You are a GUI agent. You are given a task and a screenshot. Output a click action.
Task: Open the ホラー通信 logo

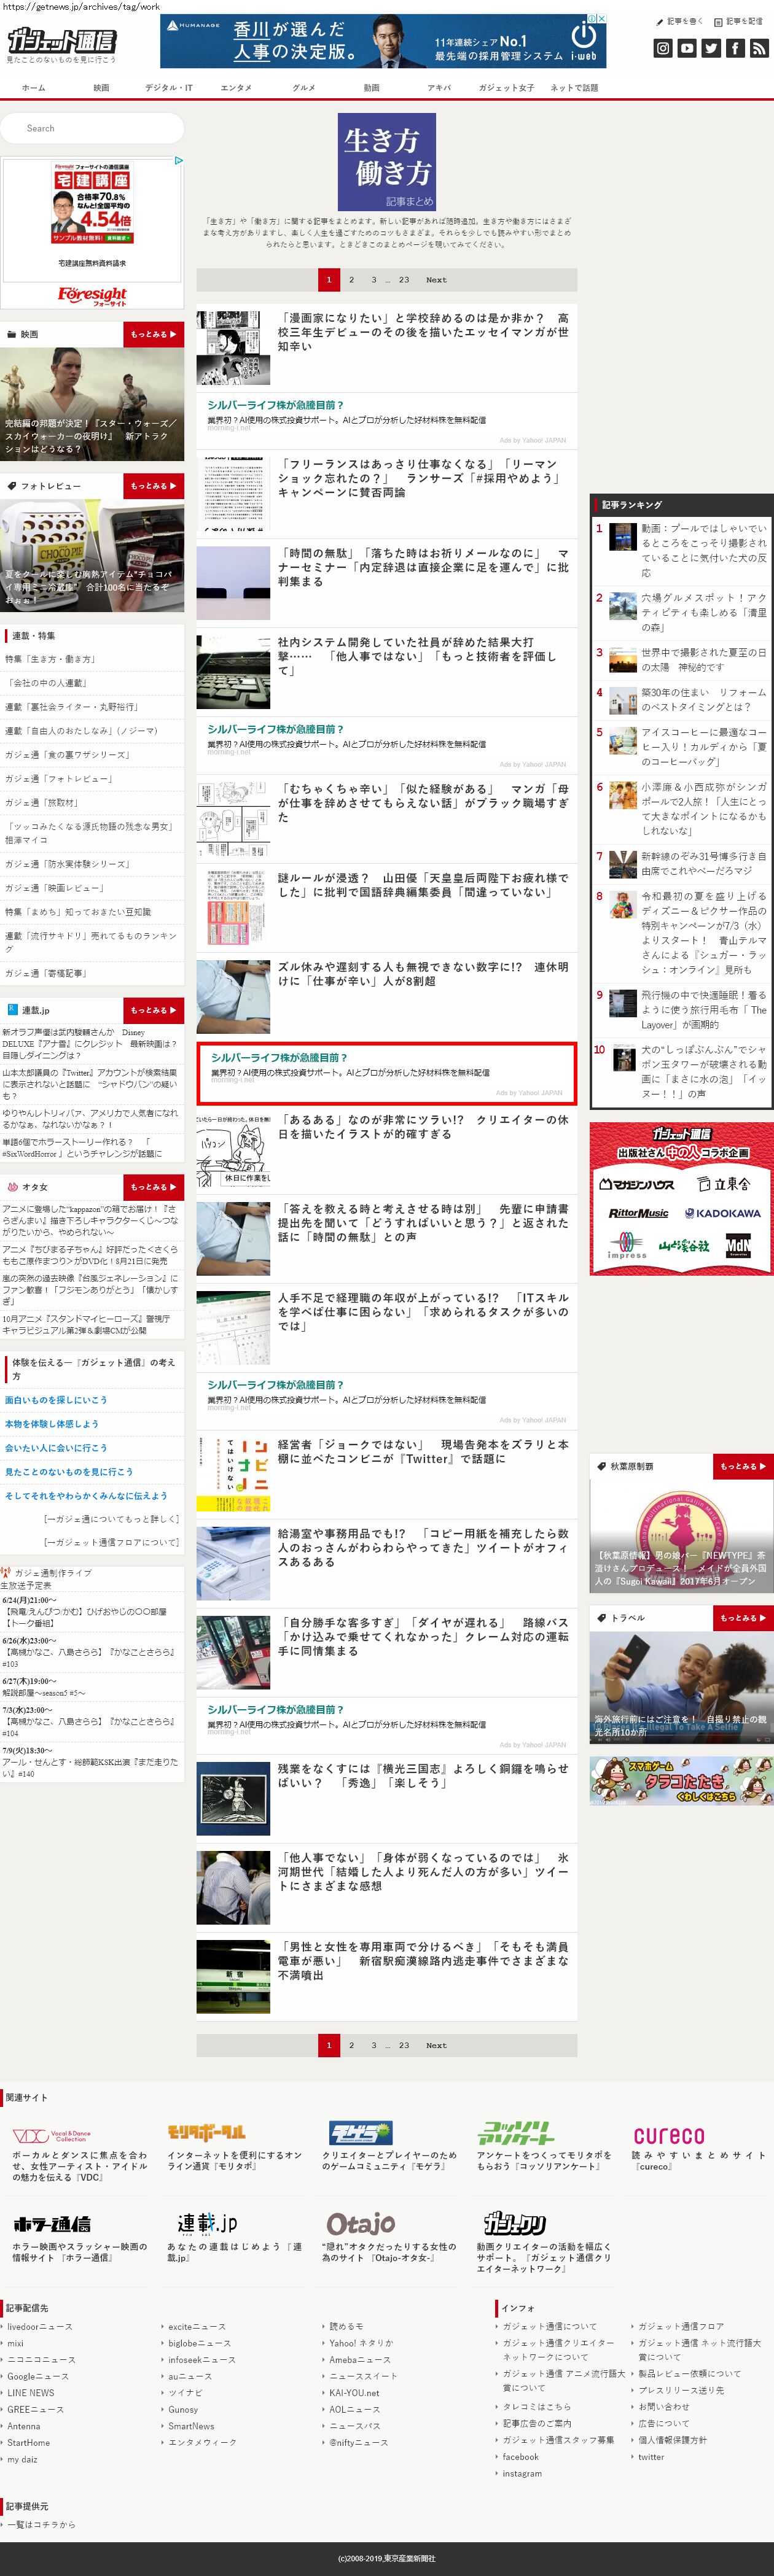(x=52, y=2224)
